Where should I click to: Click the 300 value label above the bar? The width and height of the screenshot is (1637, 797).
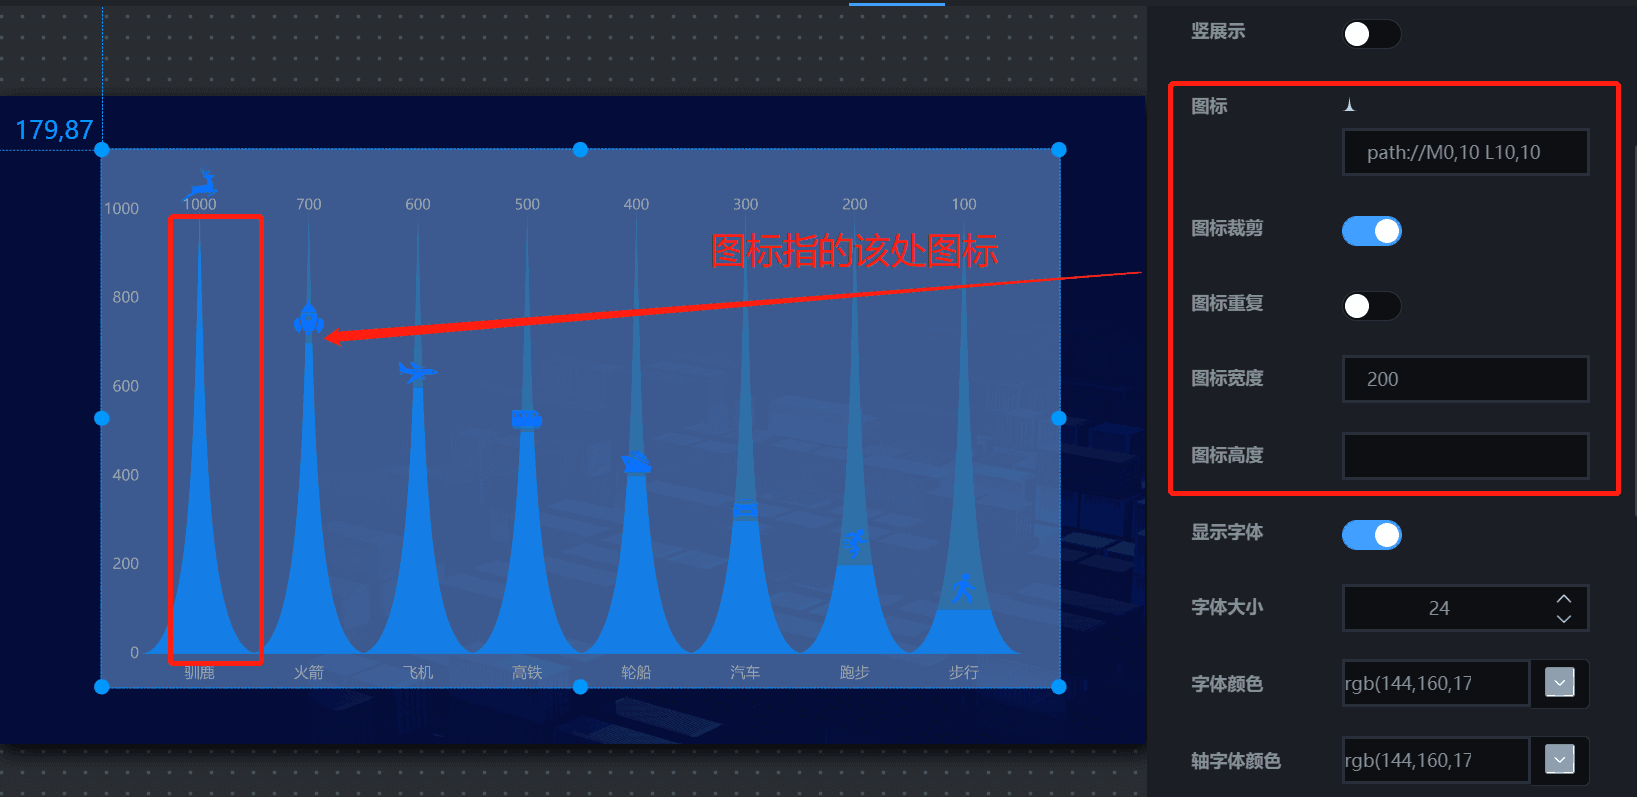pyautogui.click(x=745, y=204)
